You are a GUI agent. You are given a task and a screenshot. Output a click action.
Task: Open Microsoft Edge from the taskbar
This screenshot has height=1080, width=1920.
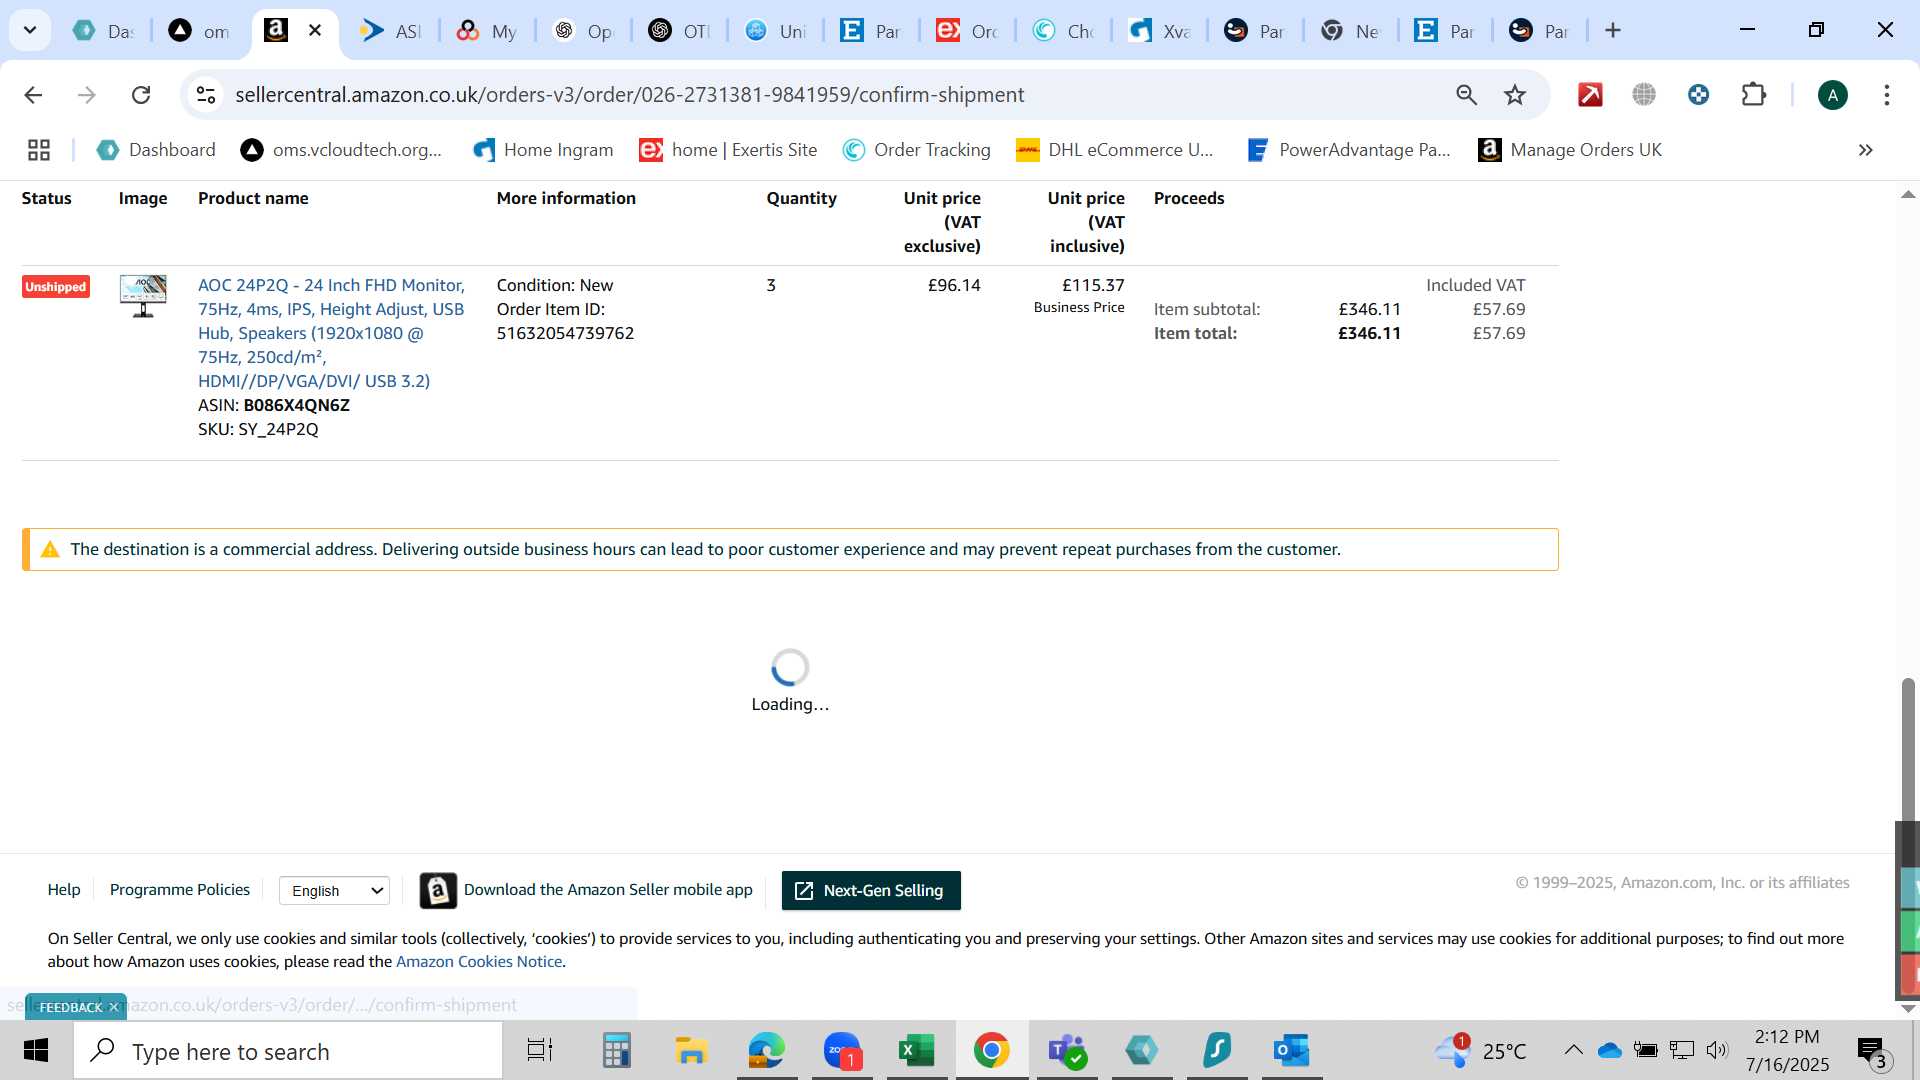[767, 1051]
